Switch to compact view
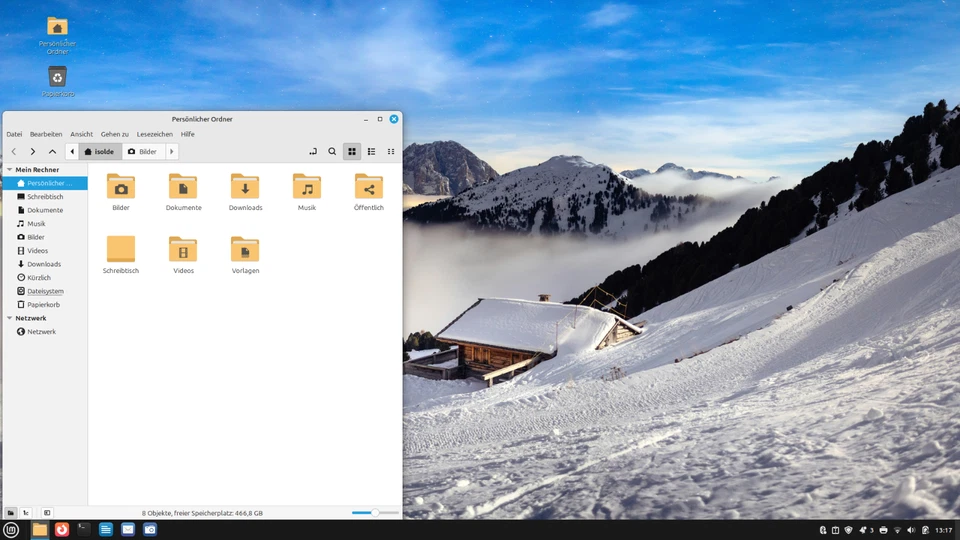The width and height of the screenshot is (960, 540). 391,151
